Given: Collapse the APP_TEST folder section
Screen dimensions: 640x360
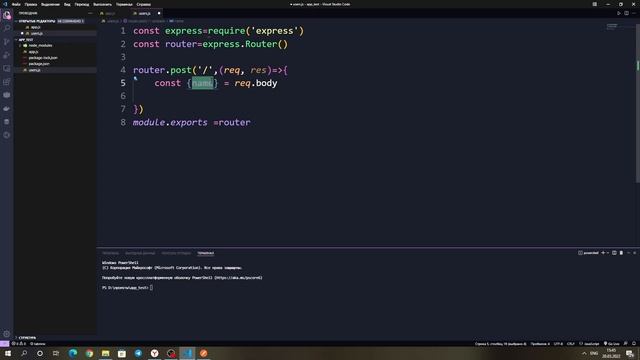Looking at the screenshot, I should pos(26,40).
